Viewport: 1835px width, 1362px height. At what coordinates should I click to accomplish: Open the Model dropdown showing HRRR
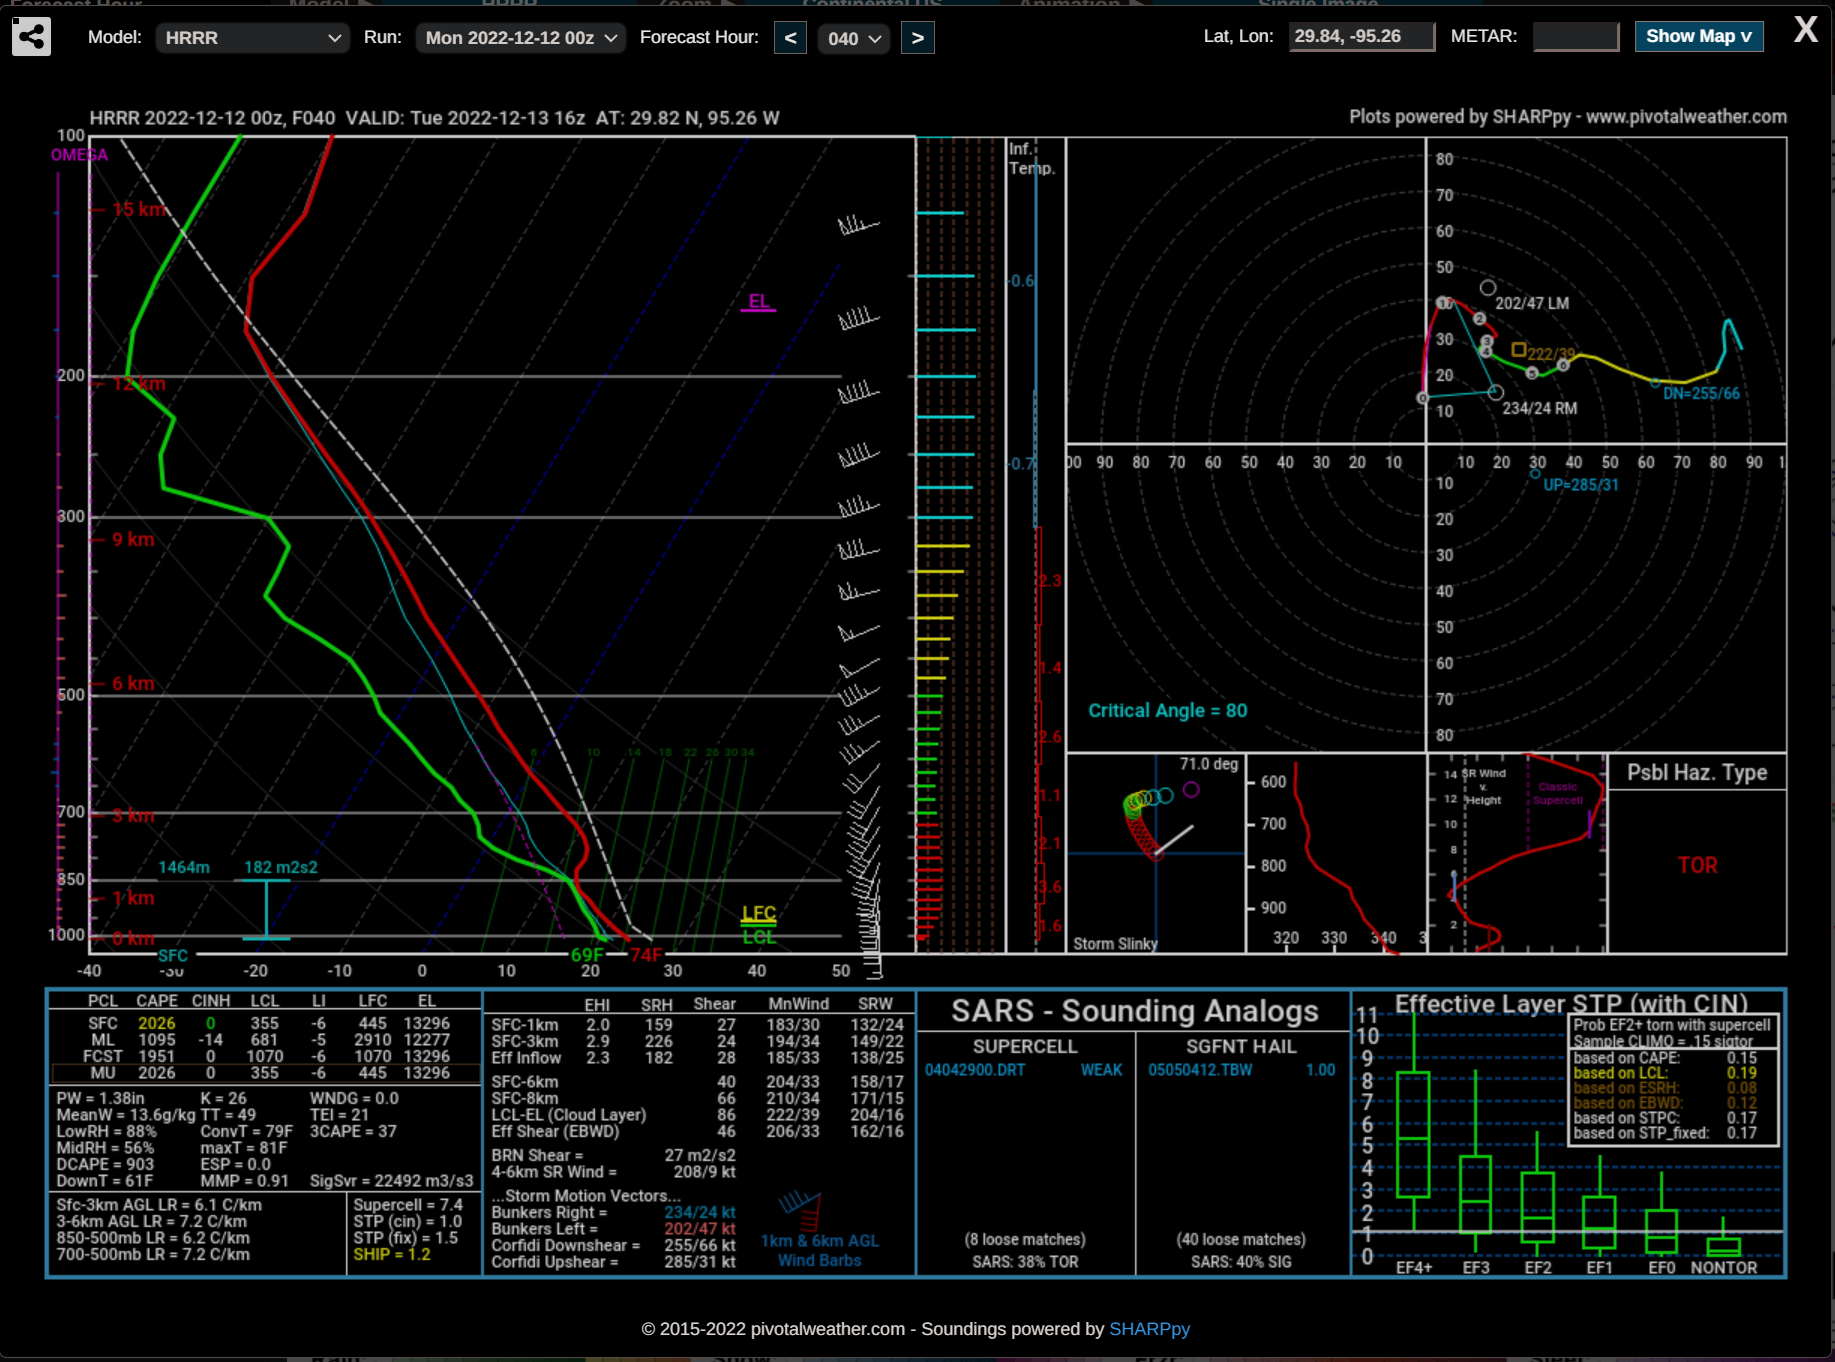coord(252,38)
